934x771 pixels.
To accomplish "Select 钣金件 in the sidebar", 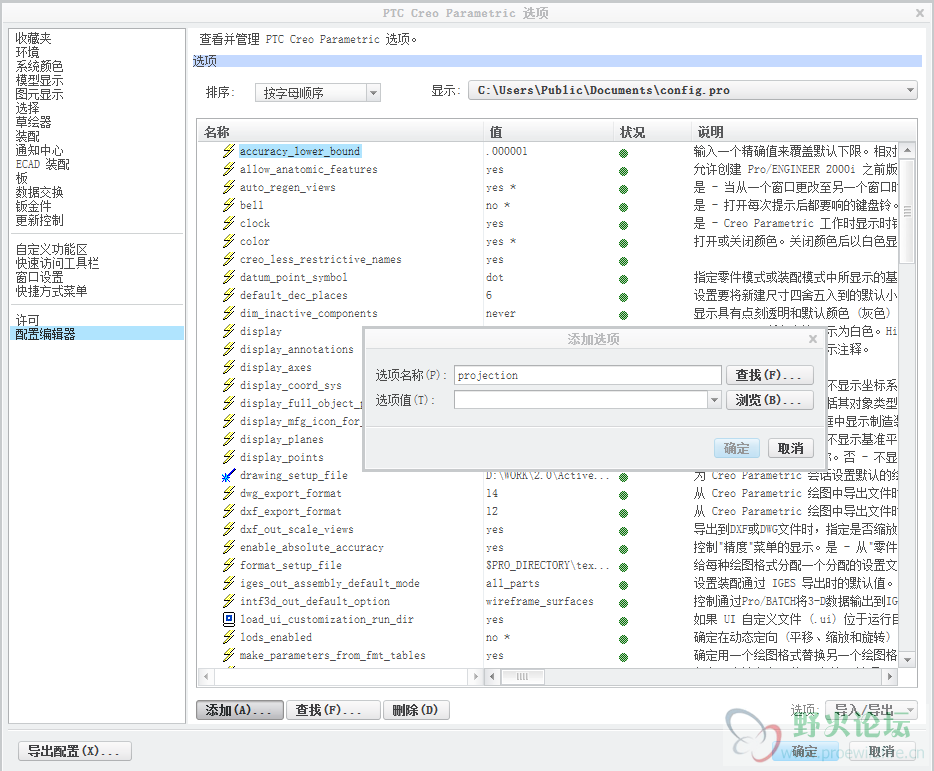I will (33, 206).
